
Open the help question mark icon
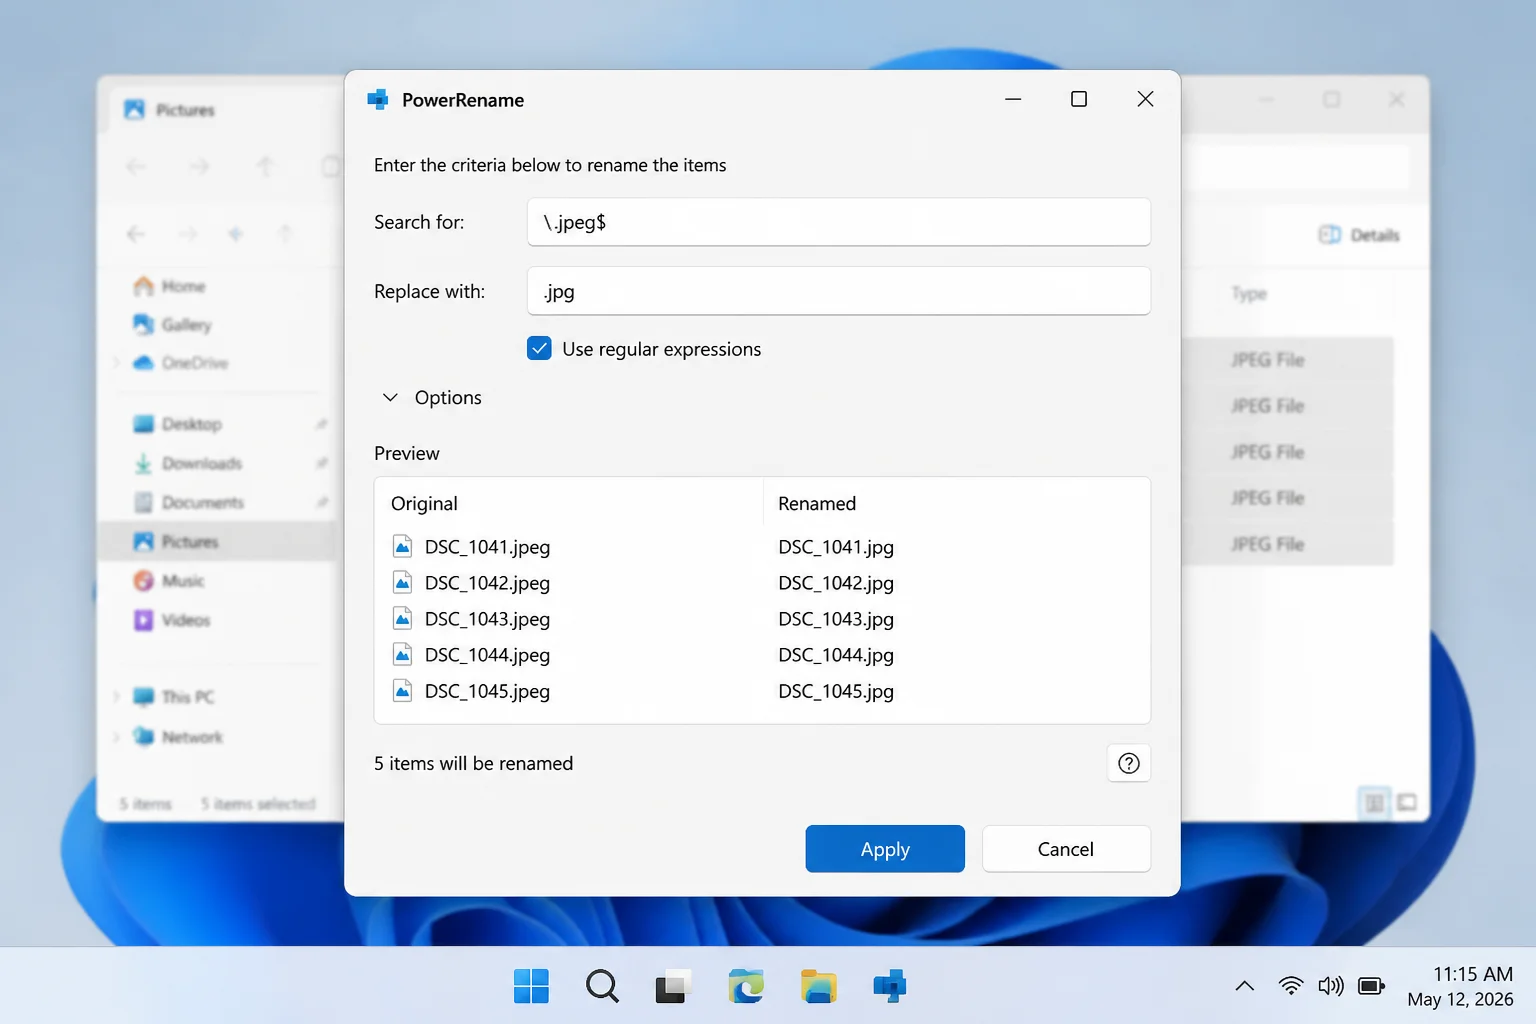pyautogui.click(x=1129, y=764)
